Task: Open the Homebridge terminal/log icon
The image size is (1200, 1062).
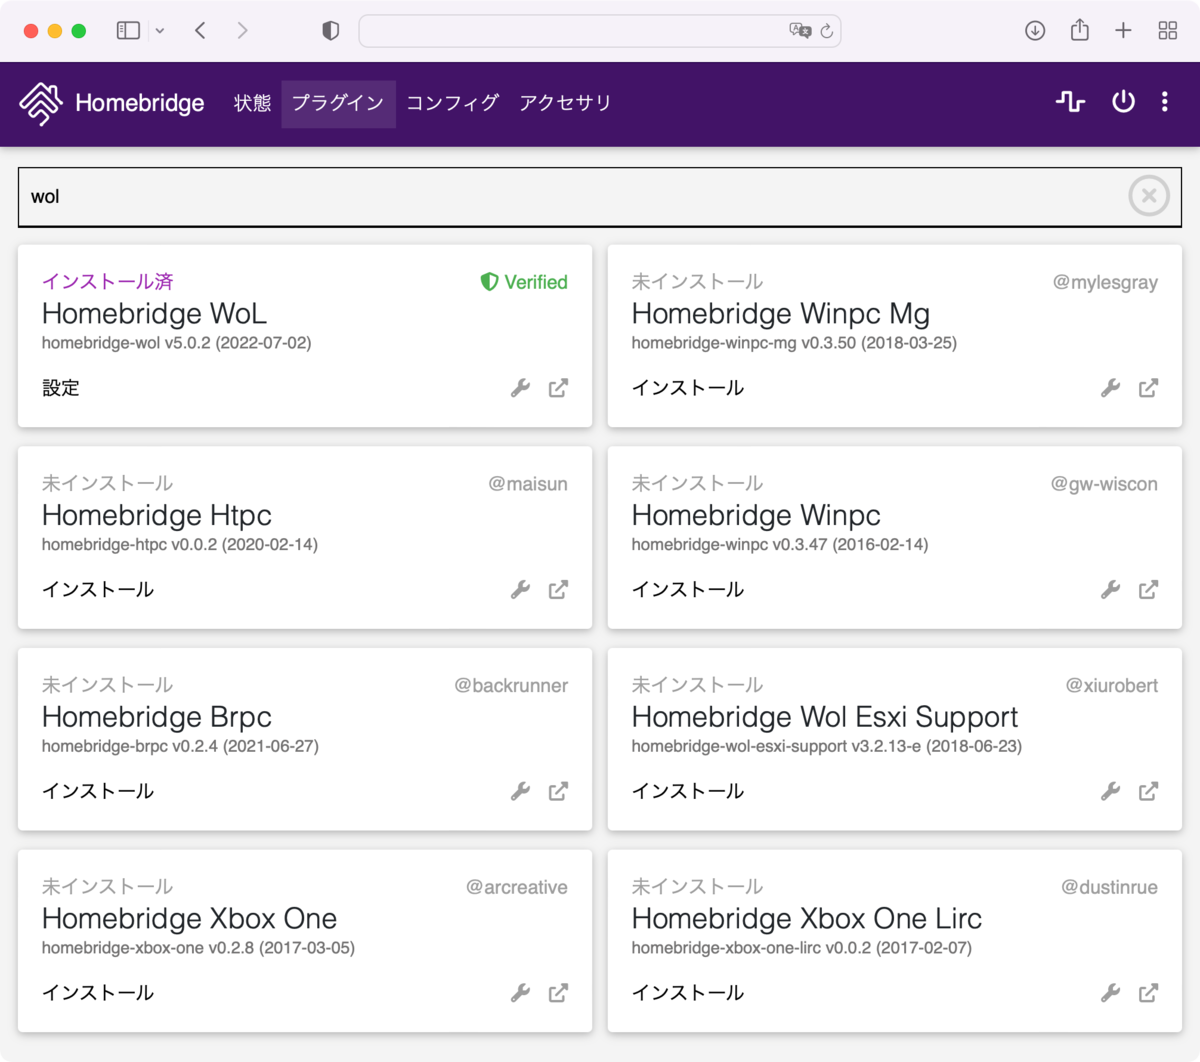Action: [1070, 102]
